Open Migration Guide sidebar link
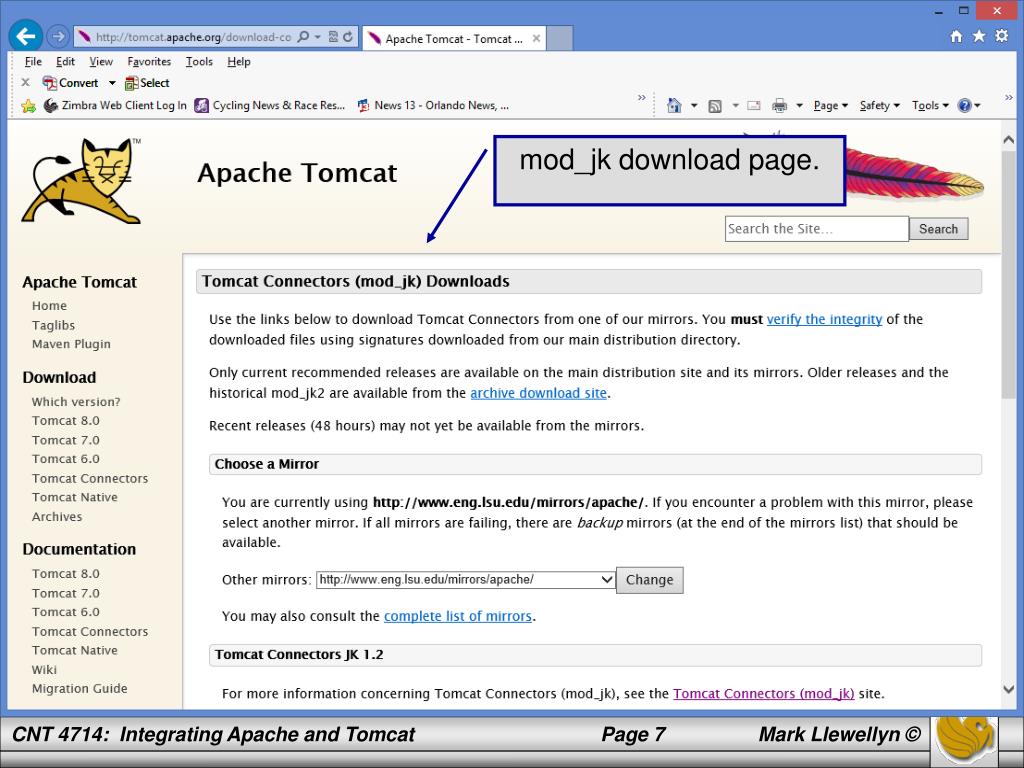This screenshot has height=768, width=1024. point(80,688)
